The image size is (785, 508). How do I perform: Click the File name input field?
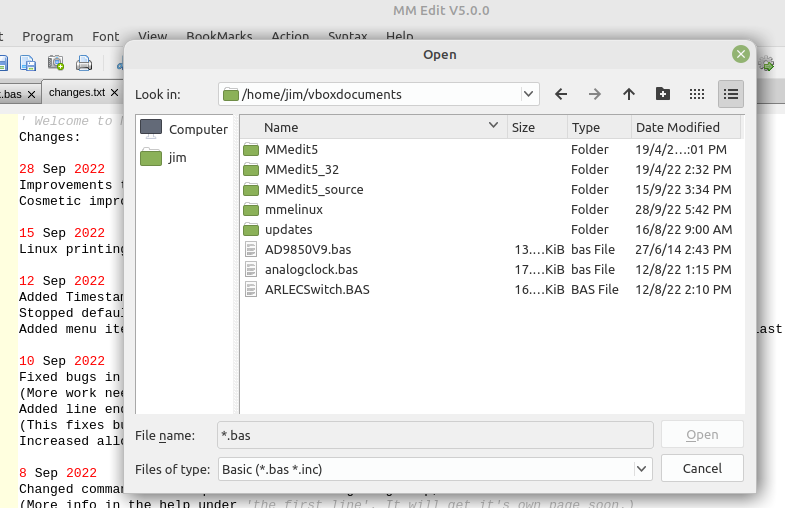(x=435, y=435)
